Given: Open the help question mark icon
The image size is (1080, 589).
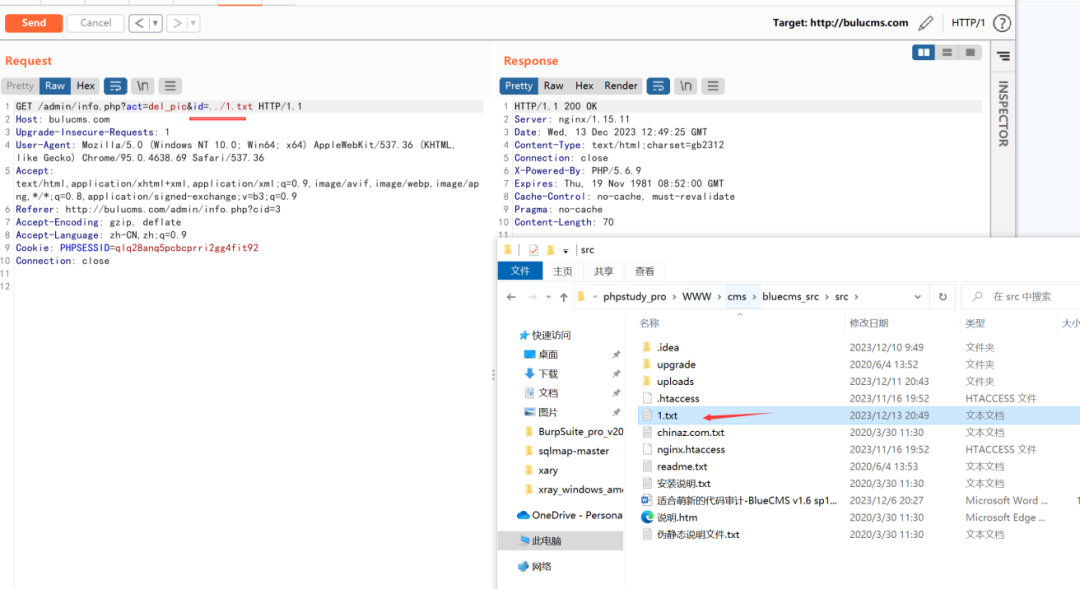Looking at the screenshot, I should [x=1002, y=23].
